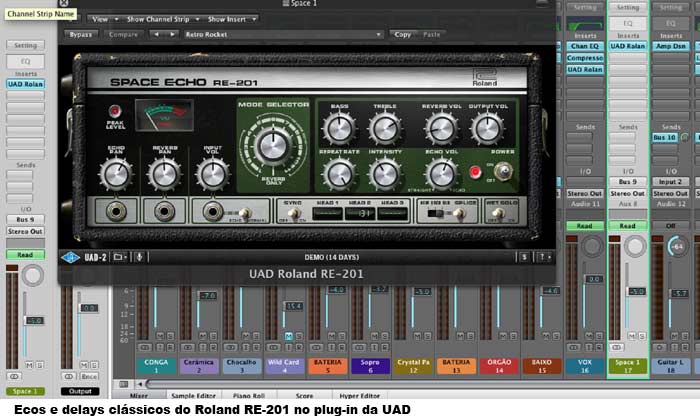Click the Read automation button on left strip
This screenshot has width=700, height=420.
coord(25,255)
